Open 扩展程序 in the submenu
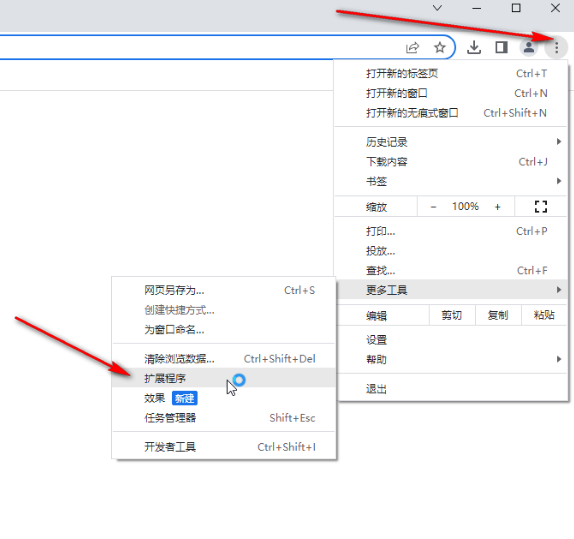The height and width of the screenshot is (539, 574). click(224, 379)
